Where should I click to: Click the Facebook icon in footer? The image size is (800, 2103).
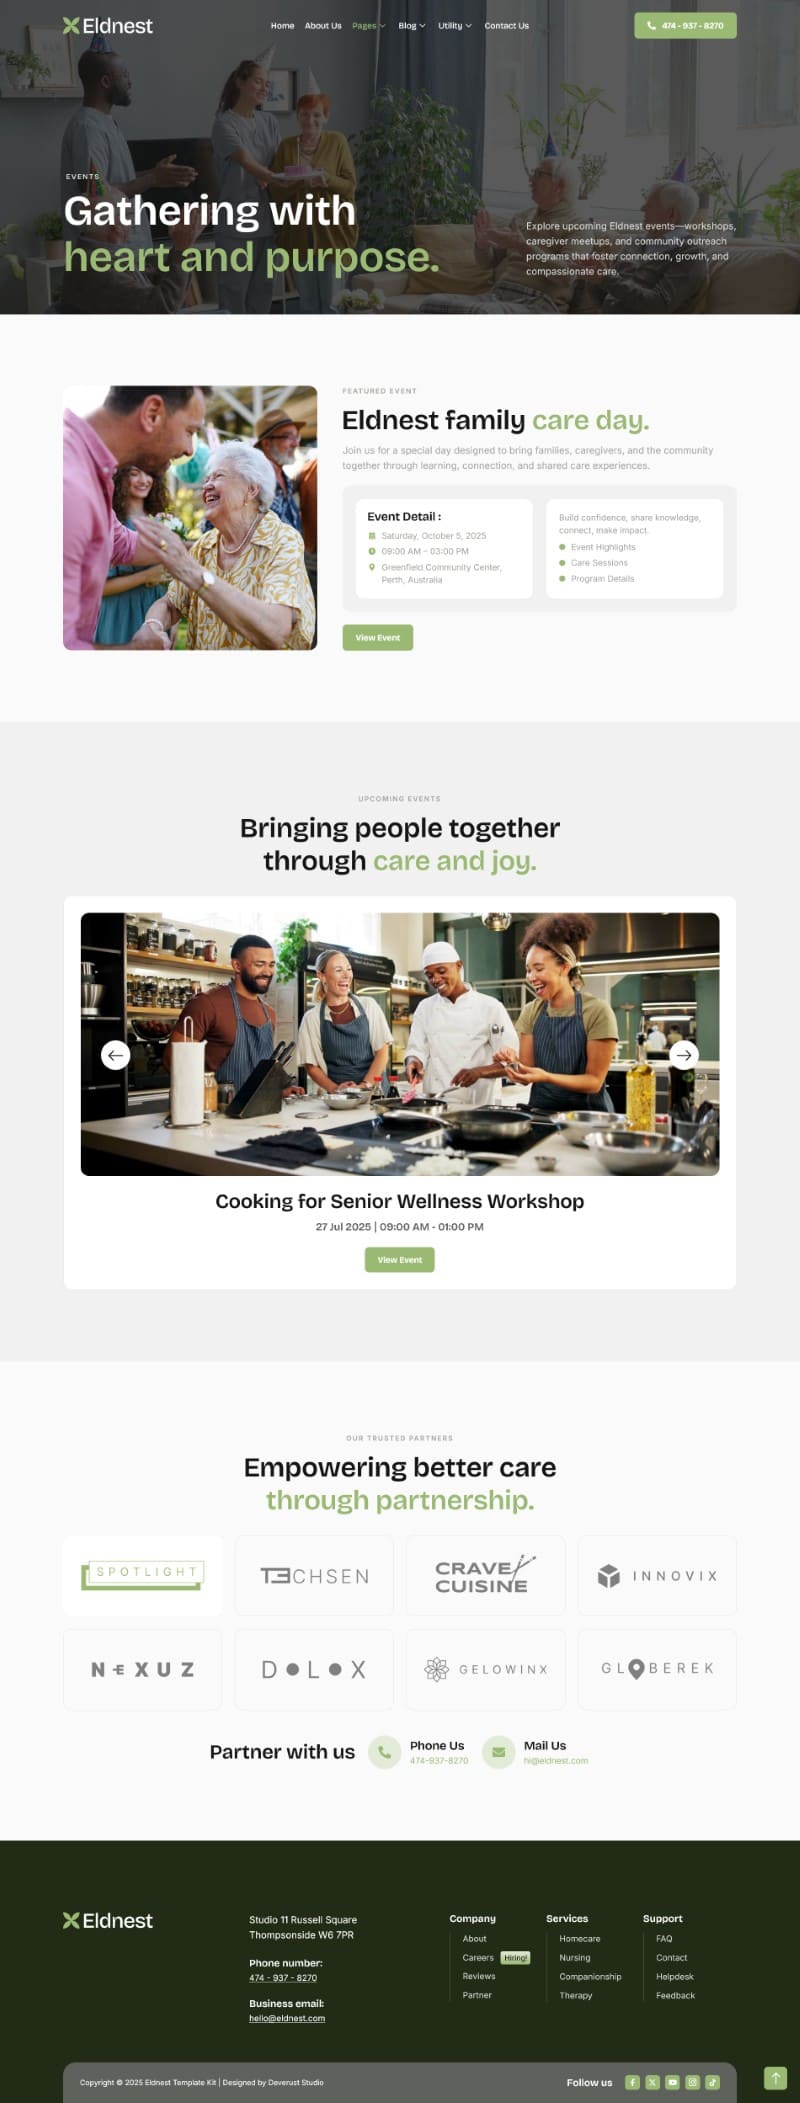(632, 2082)
